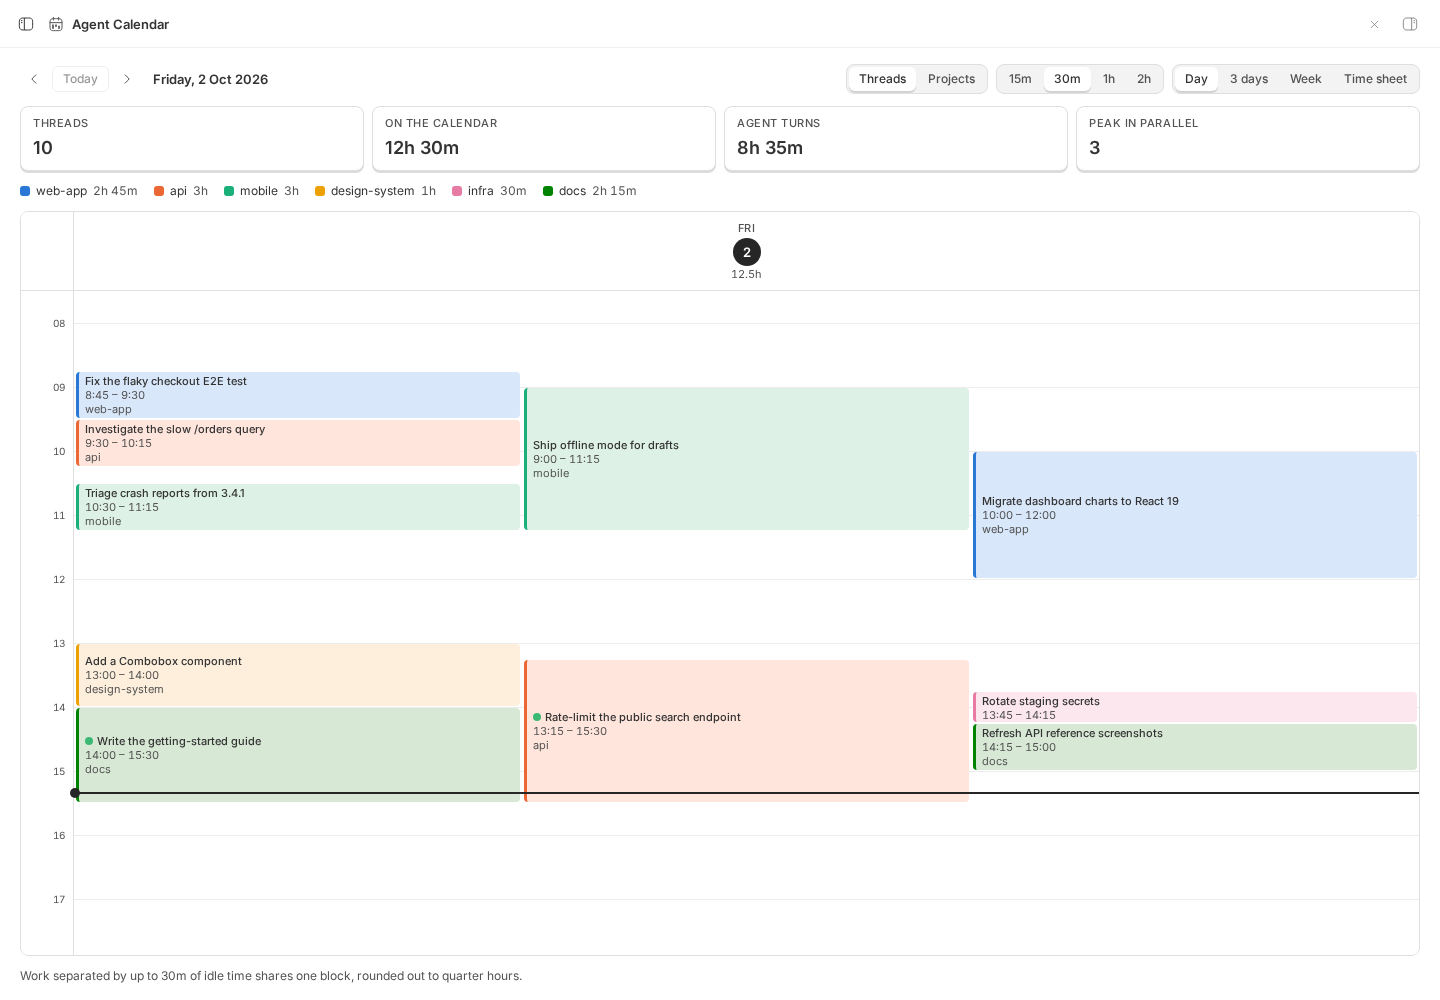Open Fix the flaky checkout E2E test event

pyautogui.click(x=298, y=395)
